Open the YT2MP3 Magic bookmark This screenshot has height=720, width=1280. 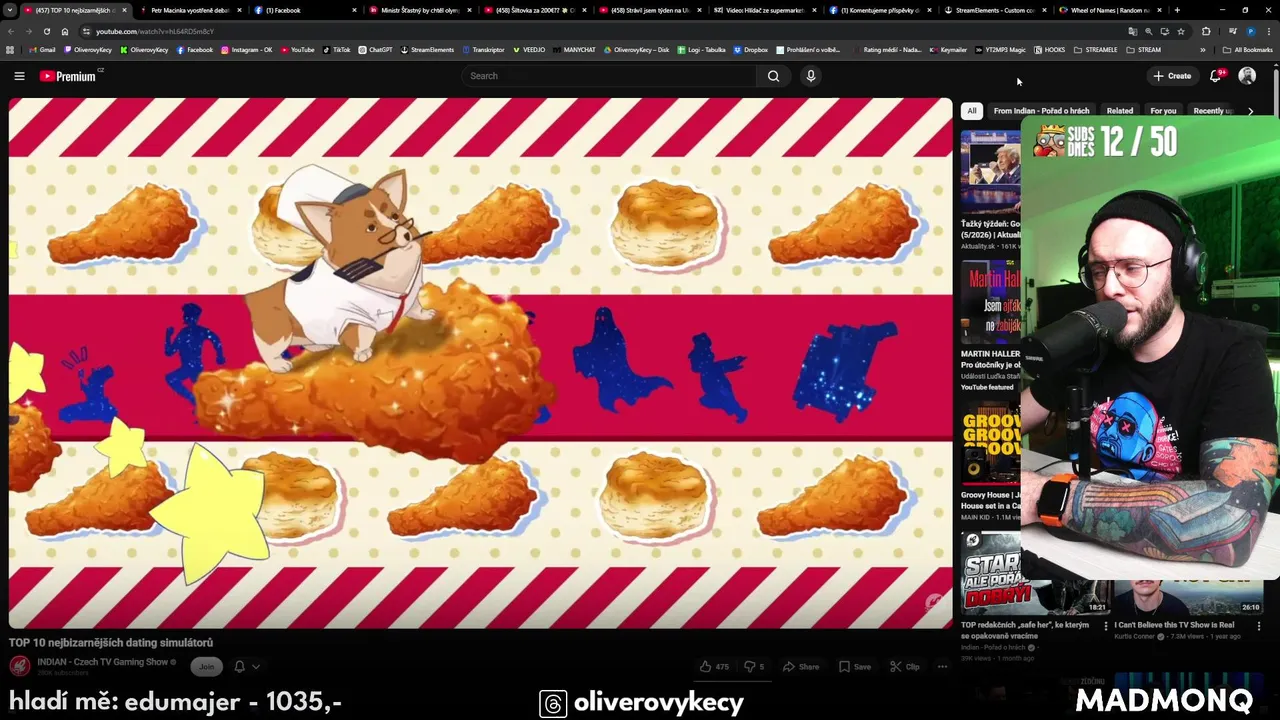1000,49
